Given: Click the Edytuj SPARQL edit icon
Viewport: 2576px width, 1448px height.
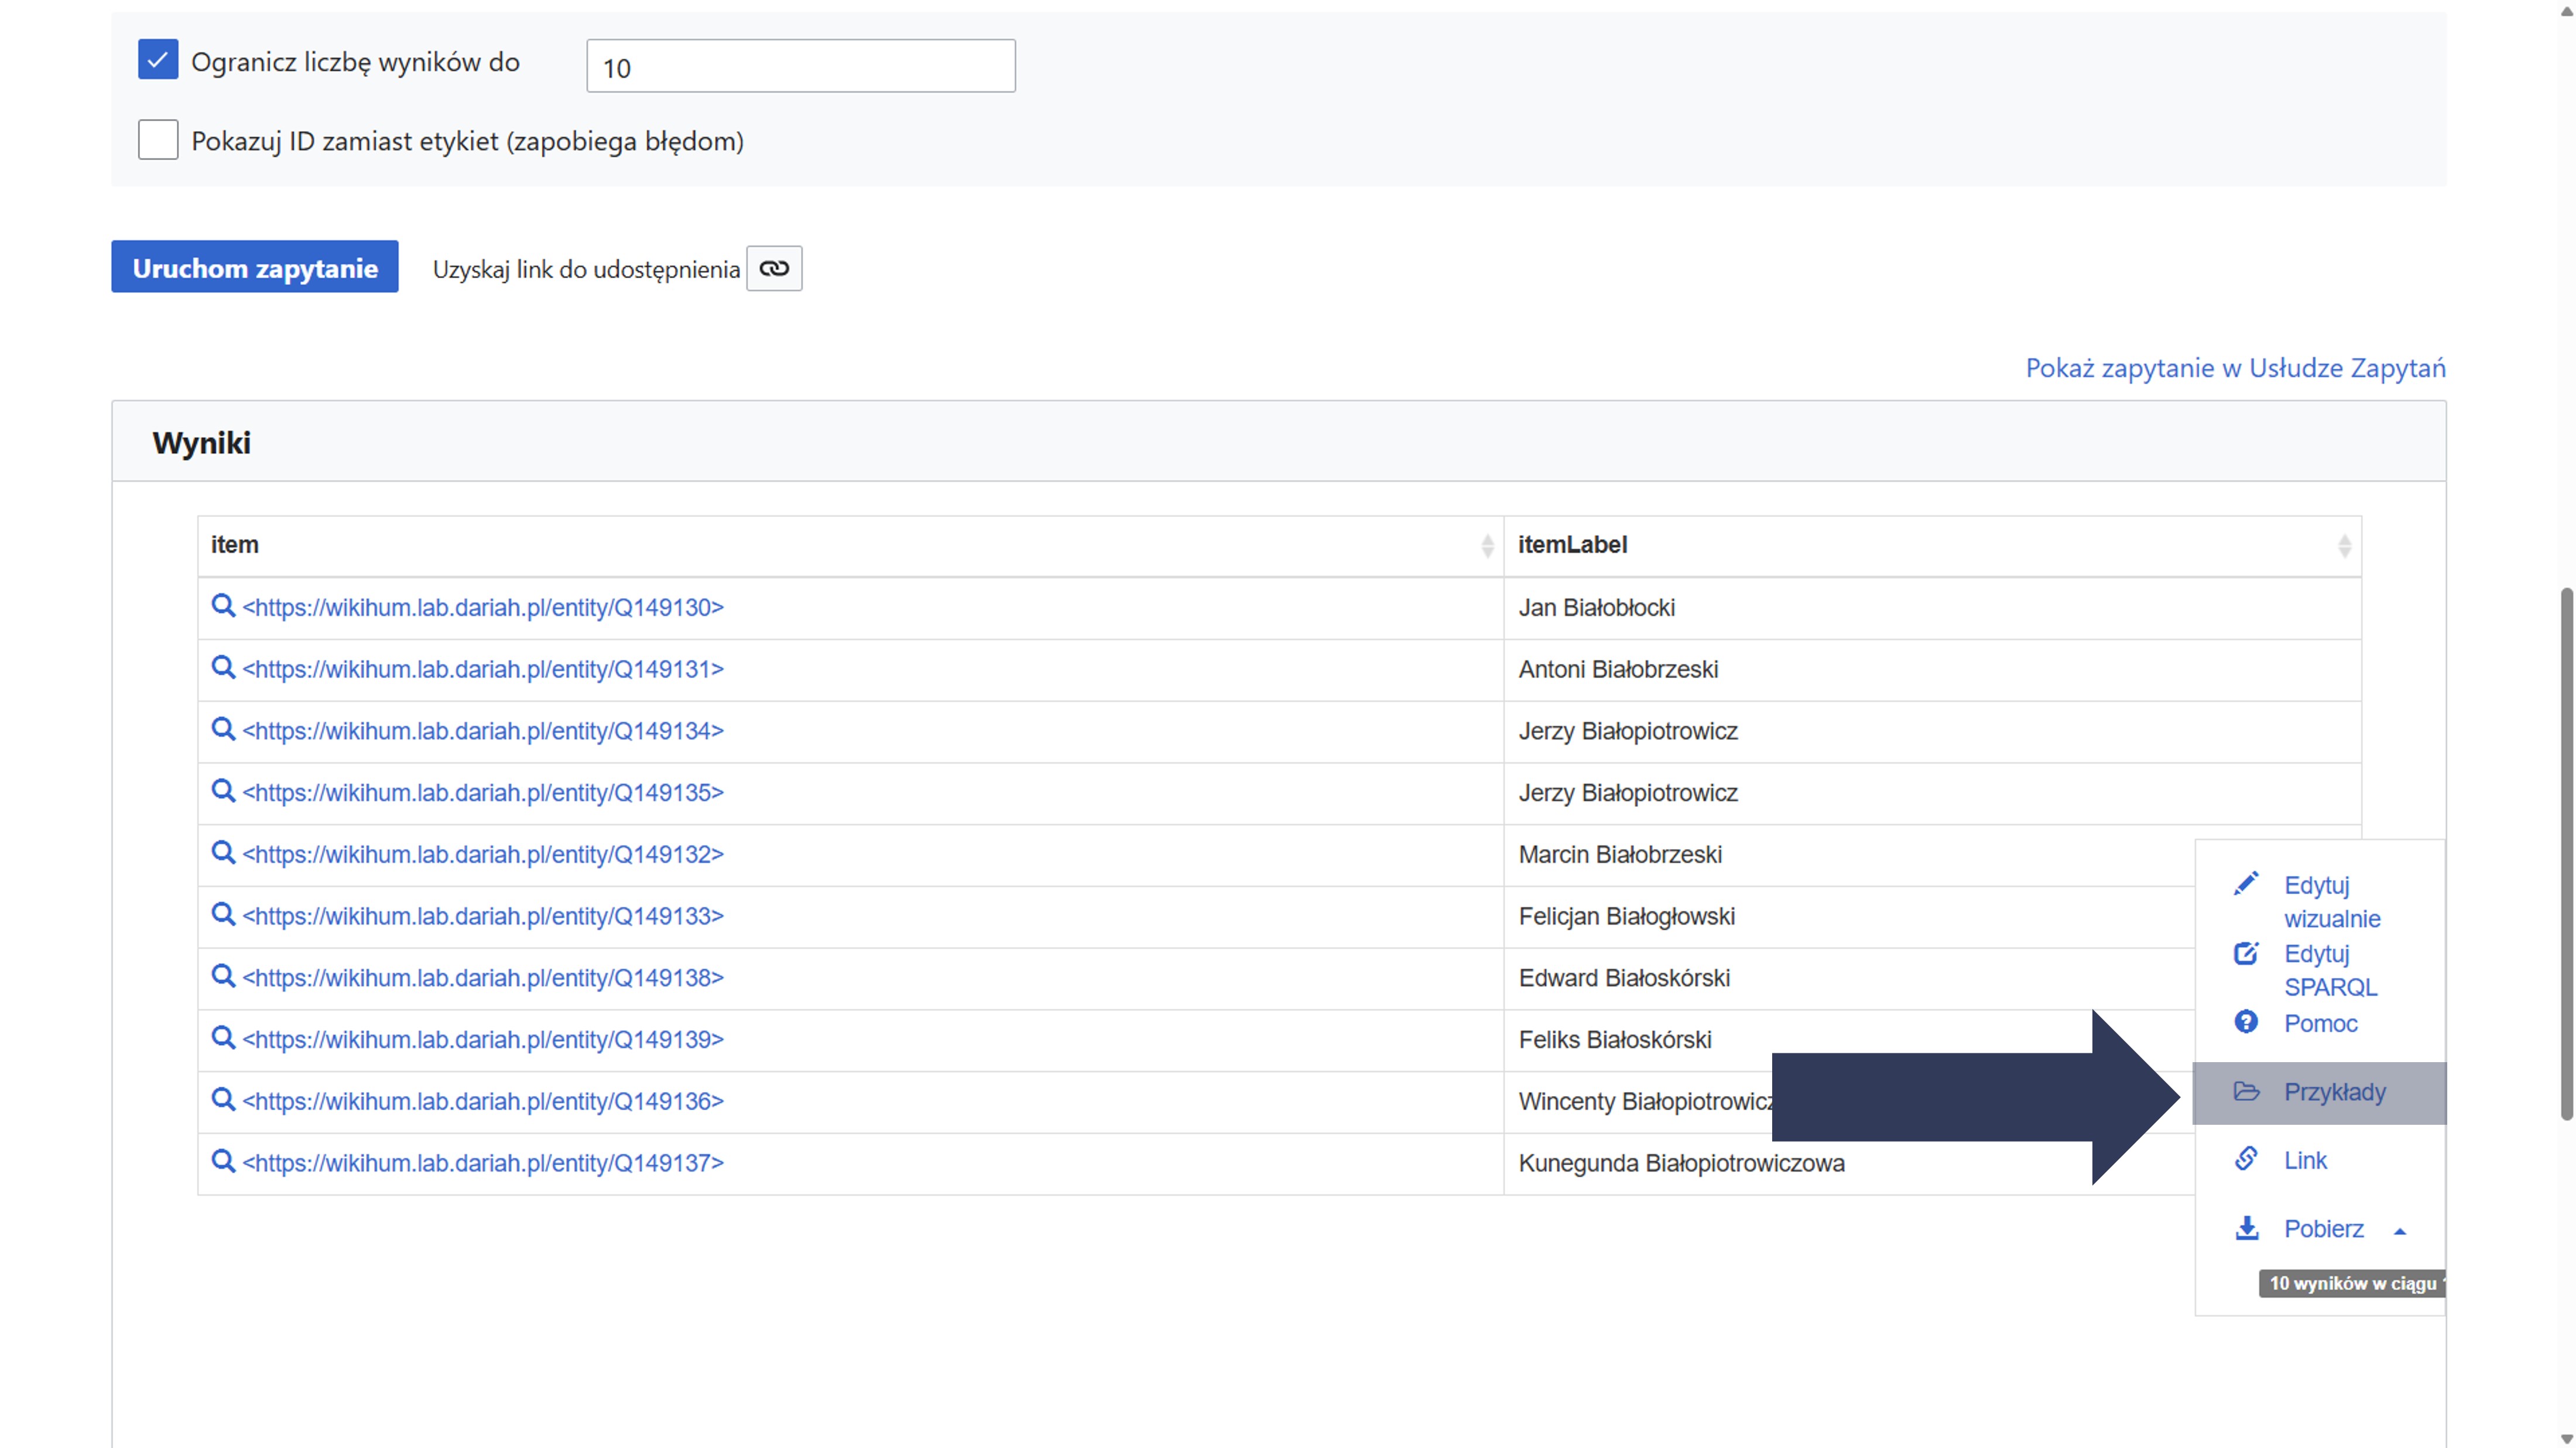Looking at the screenshot, I should click(2246, 953).
